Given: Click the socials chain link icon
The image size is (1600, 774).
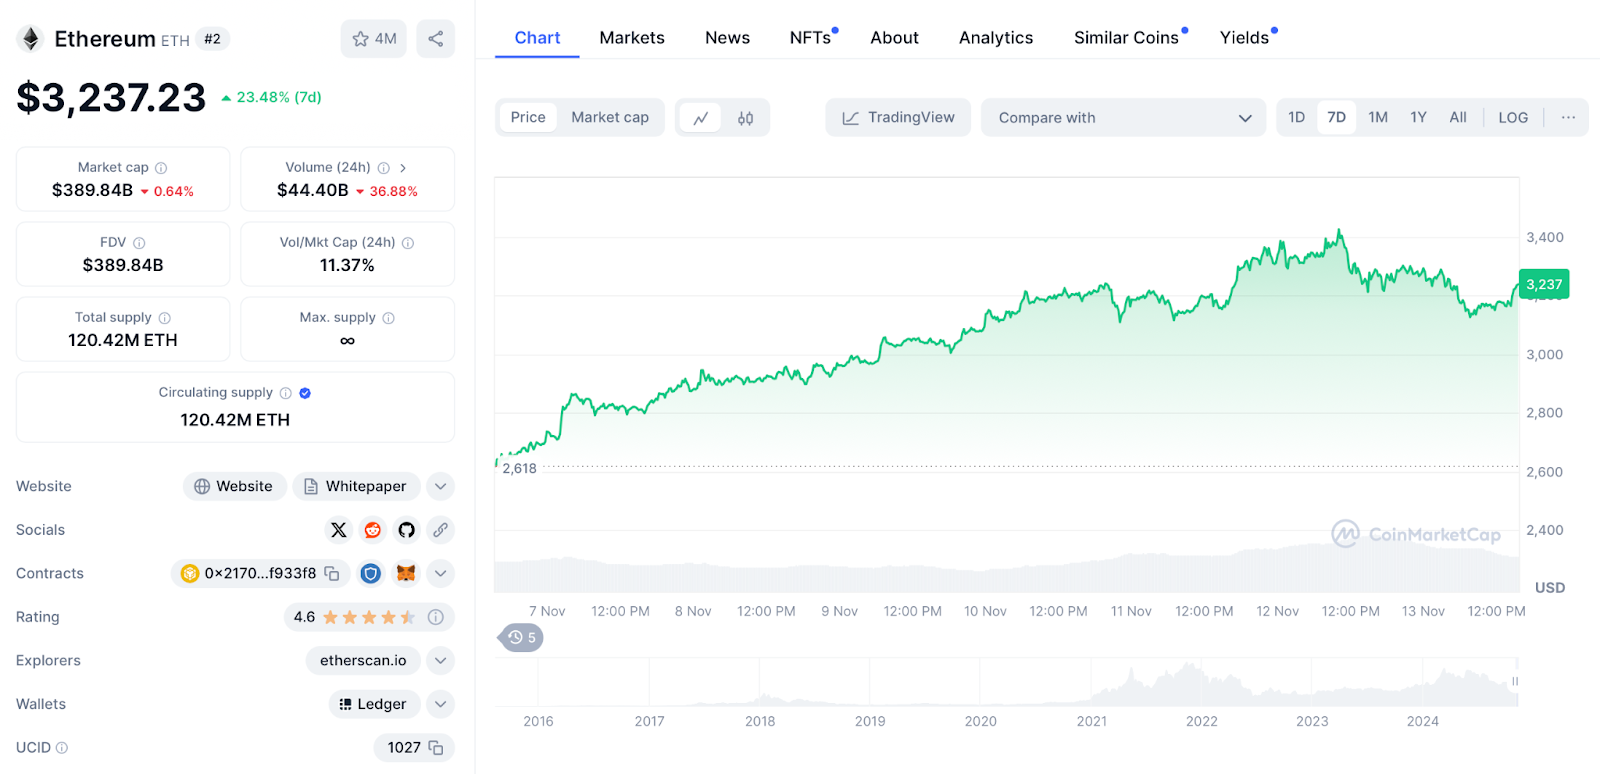Looking at the screenshot, I should click(440, 530).
